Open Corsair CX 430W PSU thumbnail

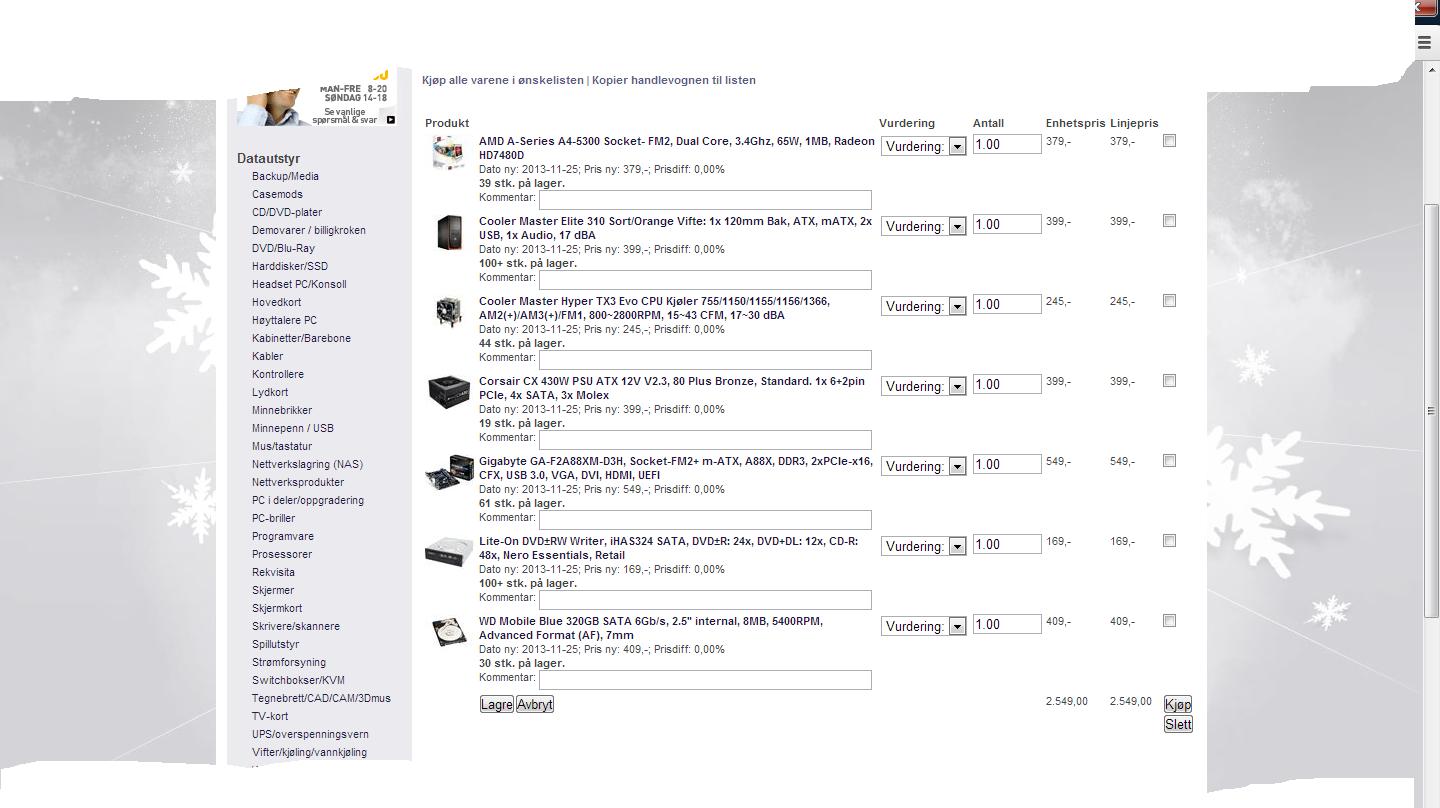pyautogui.click(x=449, y=391)
